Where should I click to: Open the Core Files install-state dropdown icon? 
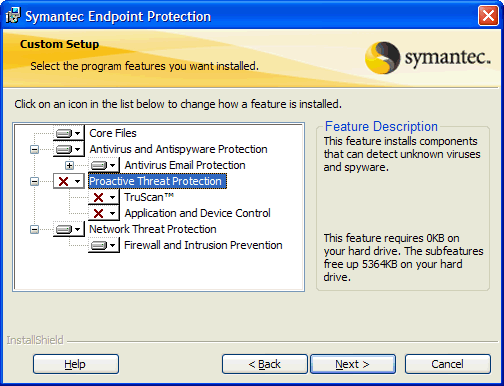[68, 133]
